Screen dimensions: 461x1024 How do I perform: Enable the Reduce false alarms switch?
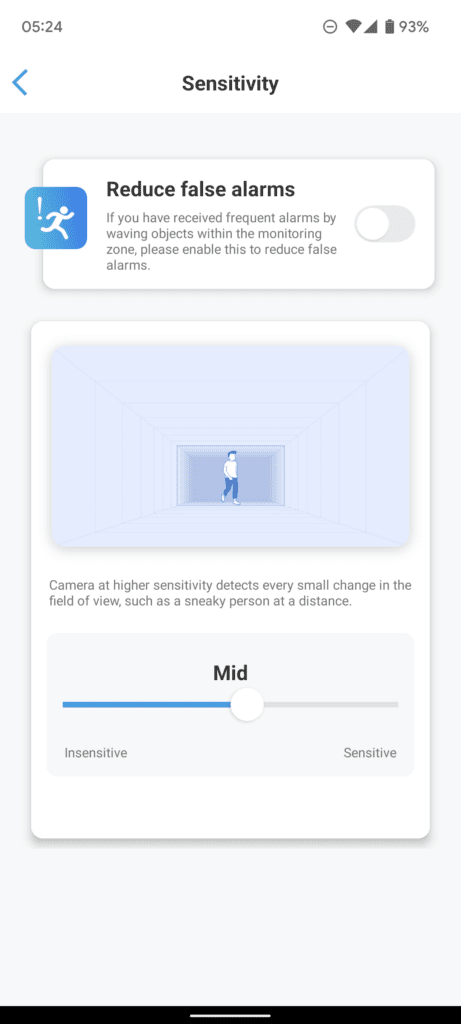click(x=385, y=224)
